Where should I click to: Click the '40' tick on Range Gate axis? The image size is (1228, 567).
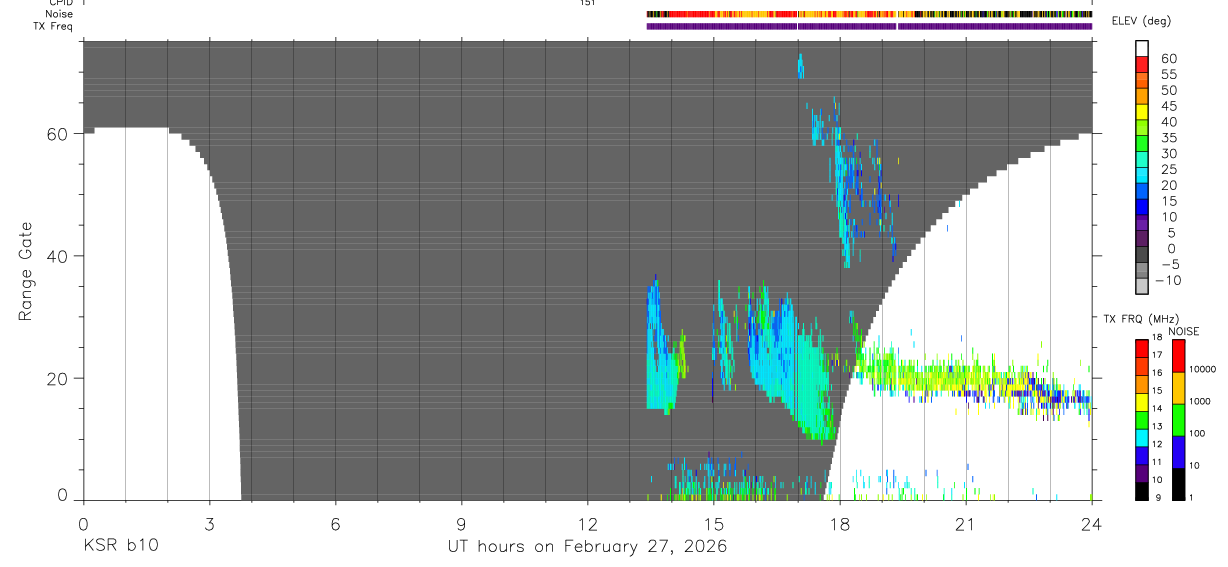click(59, 256)
